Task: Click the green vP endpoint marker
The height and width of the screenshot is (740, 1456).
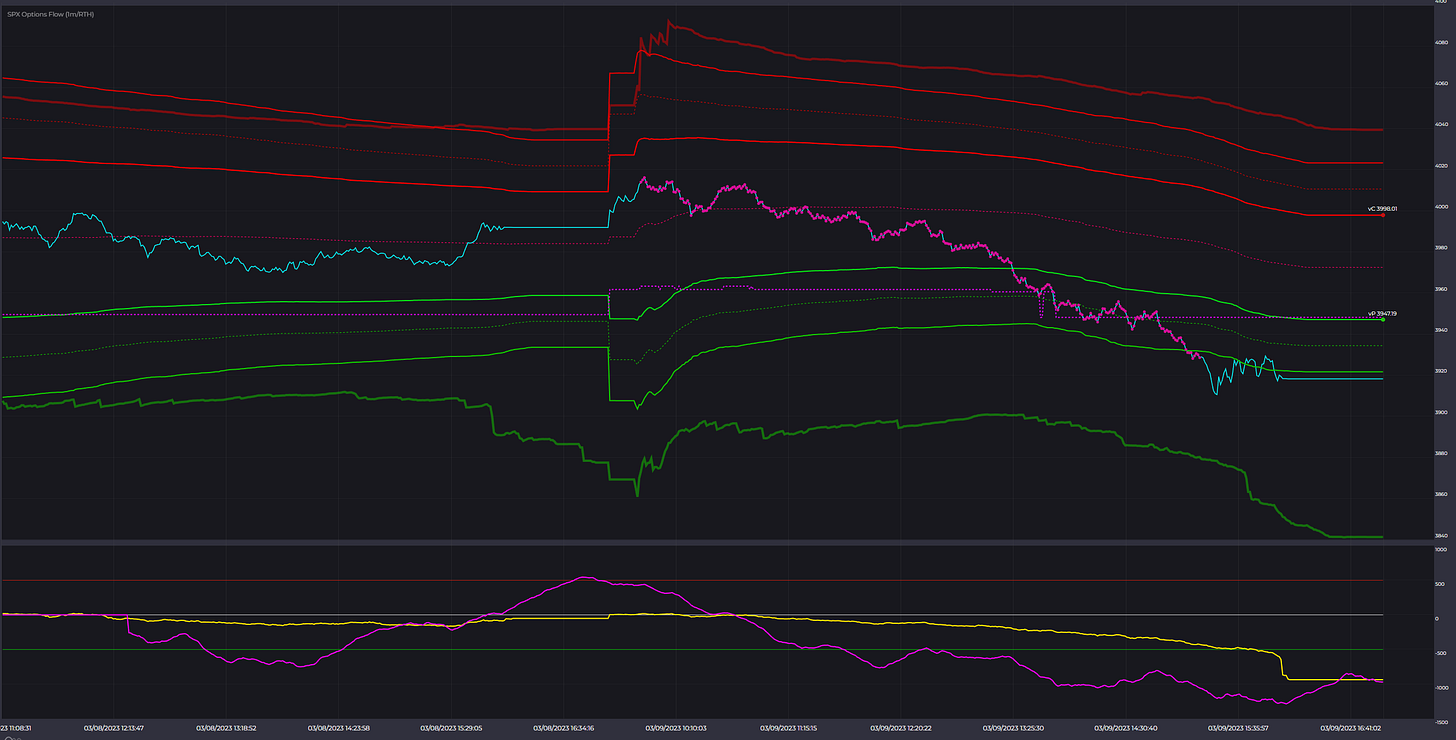Action: click(x=1383, y=319)
